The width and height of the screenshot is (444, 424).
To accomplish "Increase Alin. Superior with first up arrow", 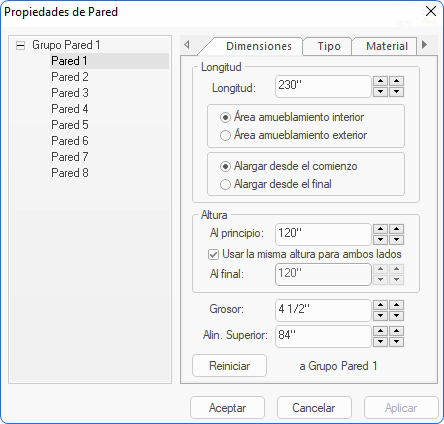I will 380,331.
